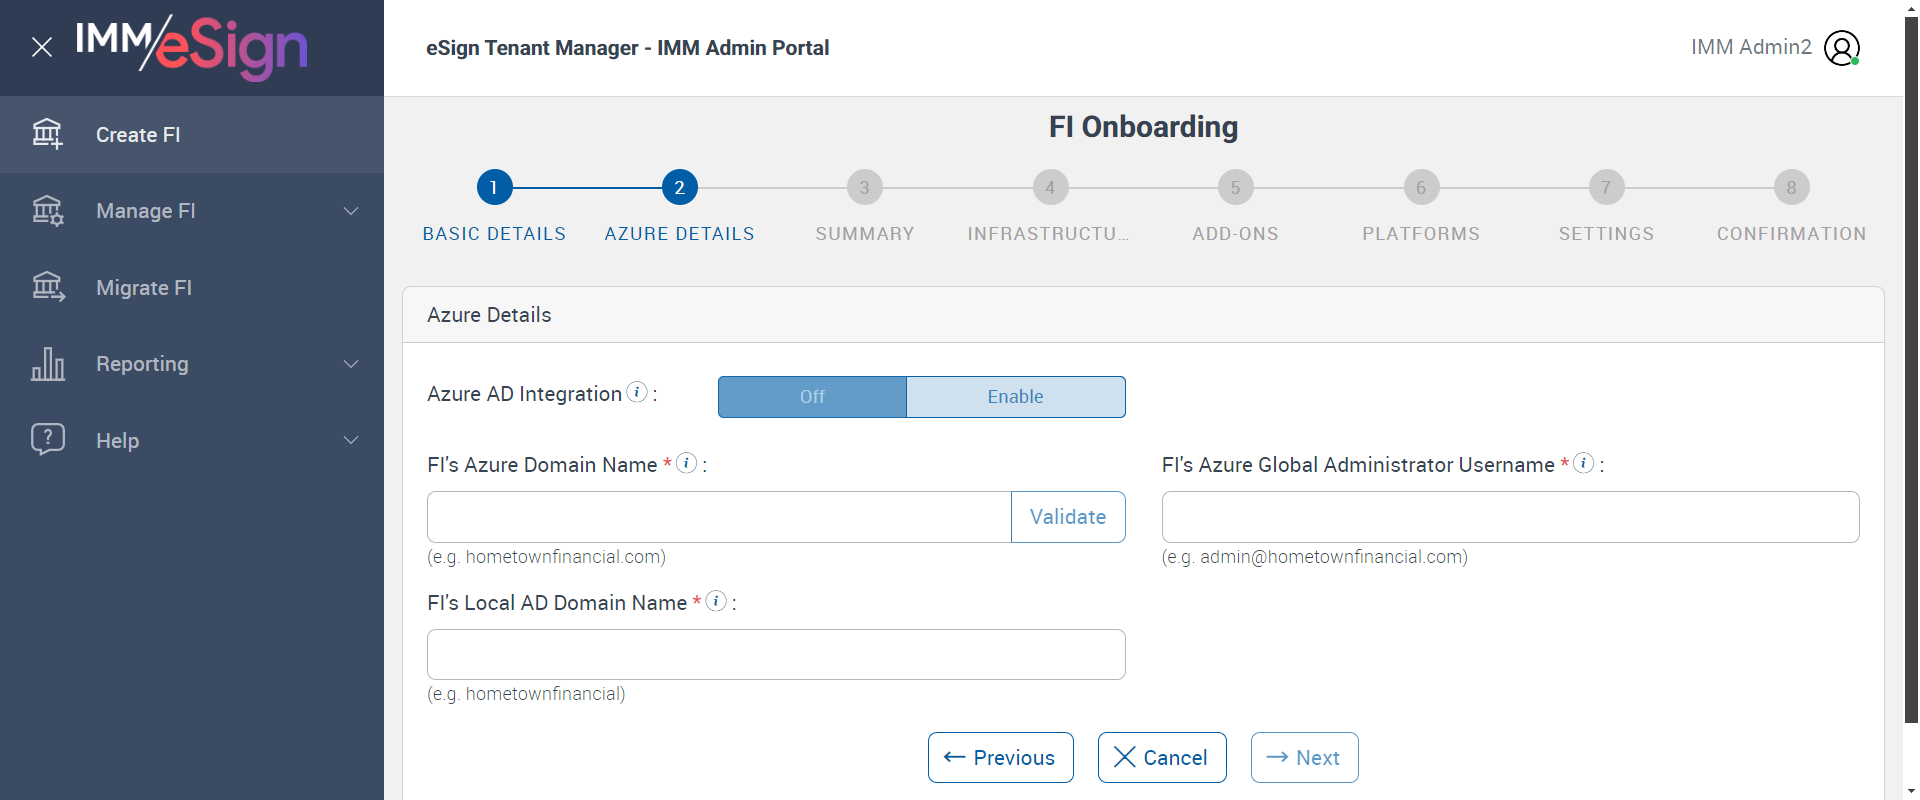
Task: Click the Manage FI bank gear icon
Action: (47, 211)
